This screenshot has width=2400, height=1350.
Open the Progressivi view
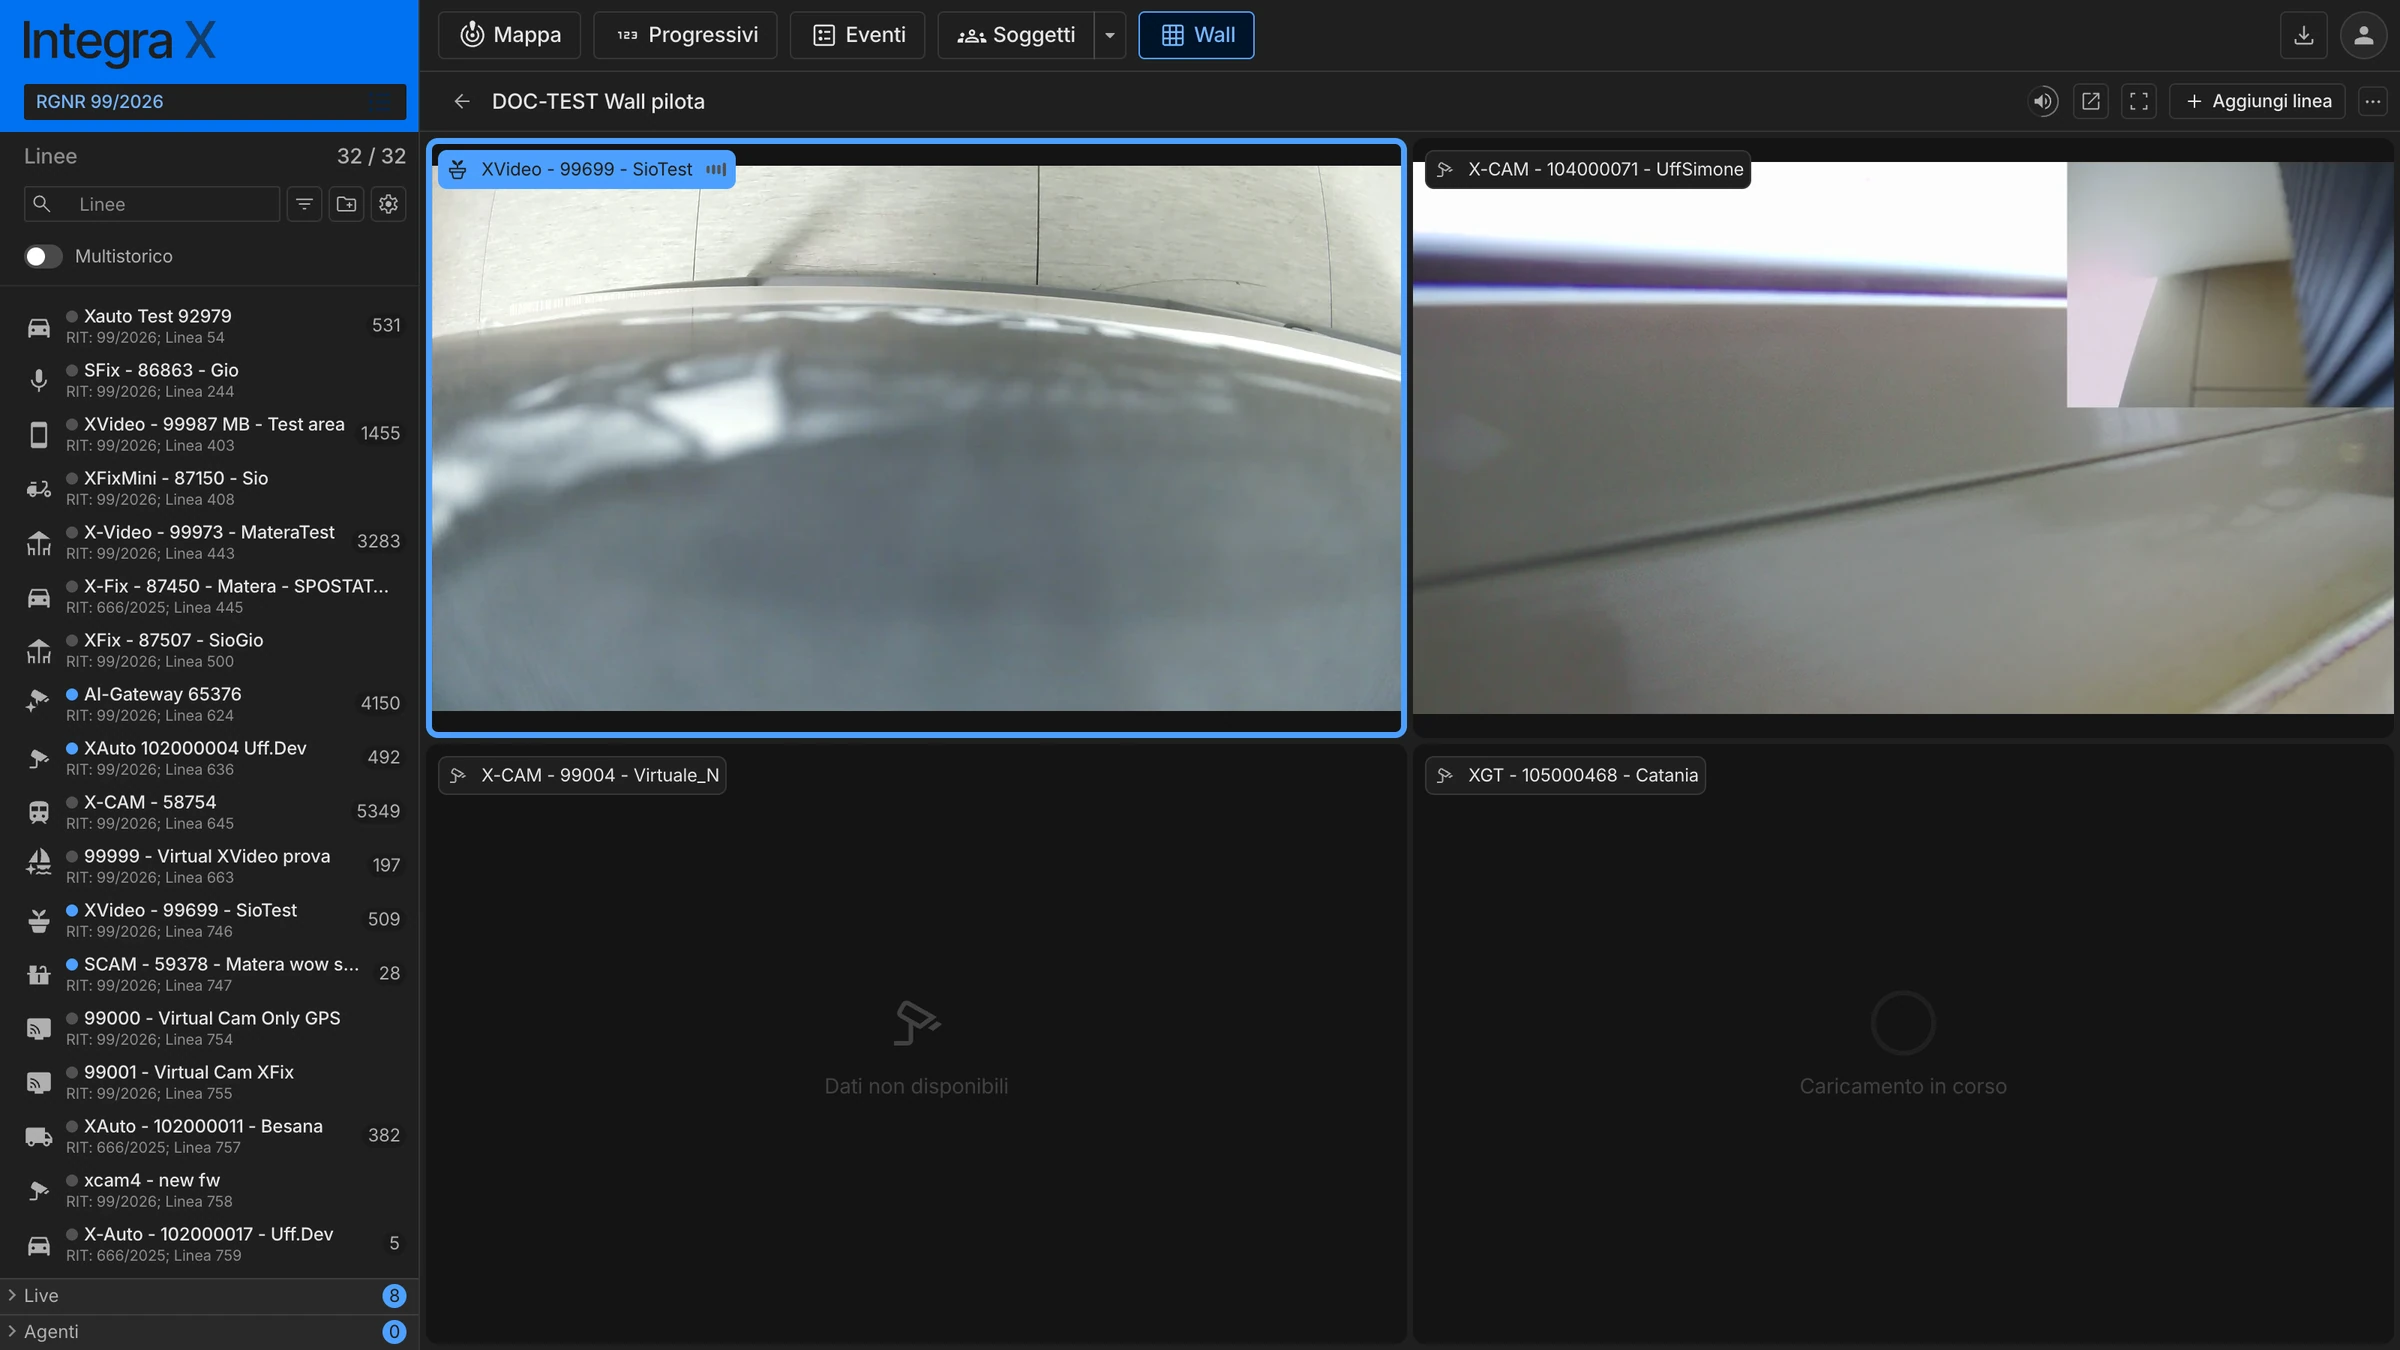685,35
